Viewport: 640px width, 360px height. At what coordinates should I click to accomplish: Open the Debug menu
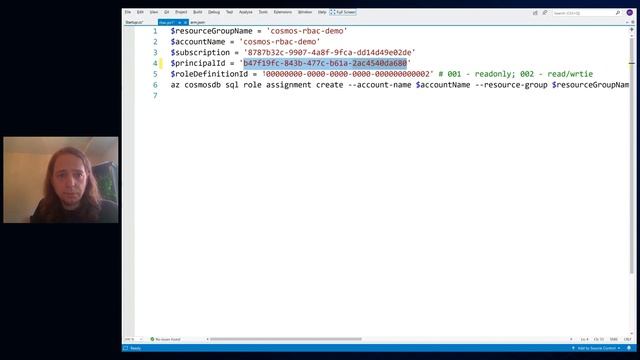point(214,12)
